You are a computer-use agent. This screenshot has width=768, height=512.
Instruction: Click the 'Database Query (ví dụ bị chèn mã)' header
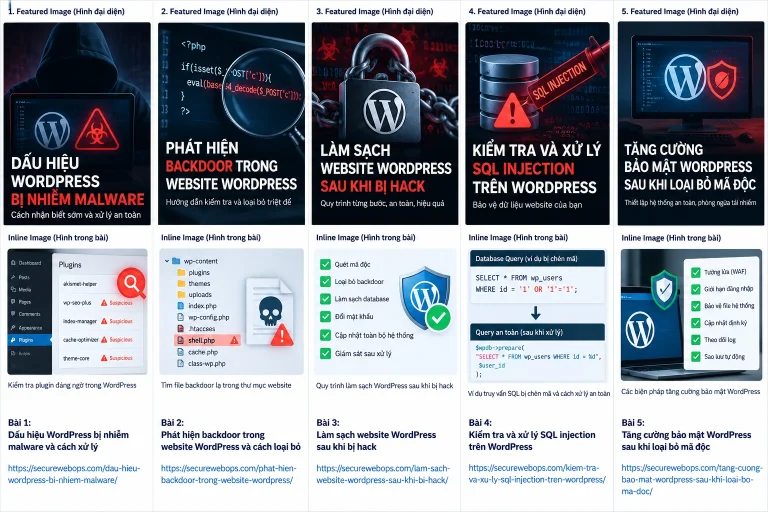(537, 259)
